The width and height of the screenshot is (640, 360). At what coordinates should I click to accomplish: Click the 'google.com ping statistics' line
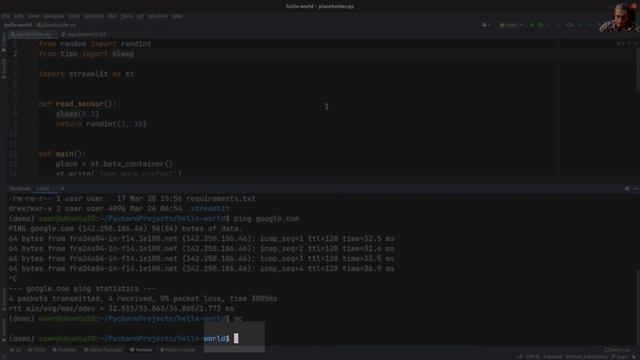(x=82, y=289)
